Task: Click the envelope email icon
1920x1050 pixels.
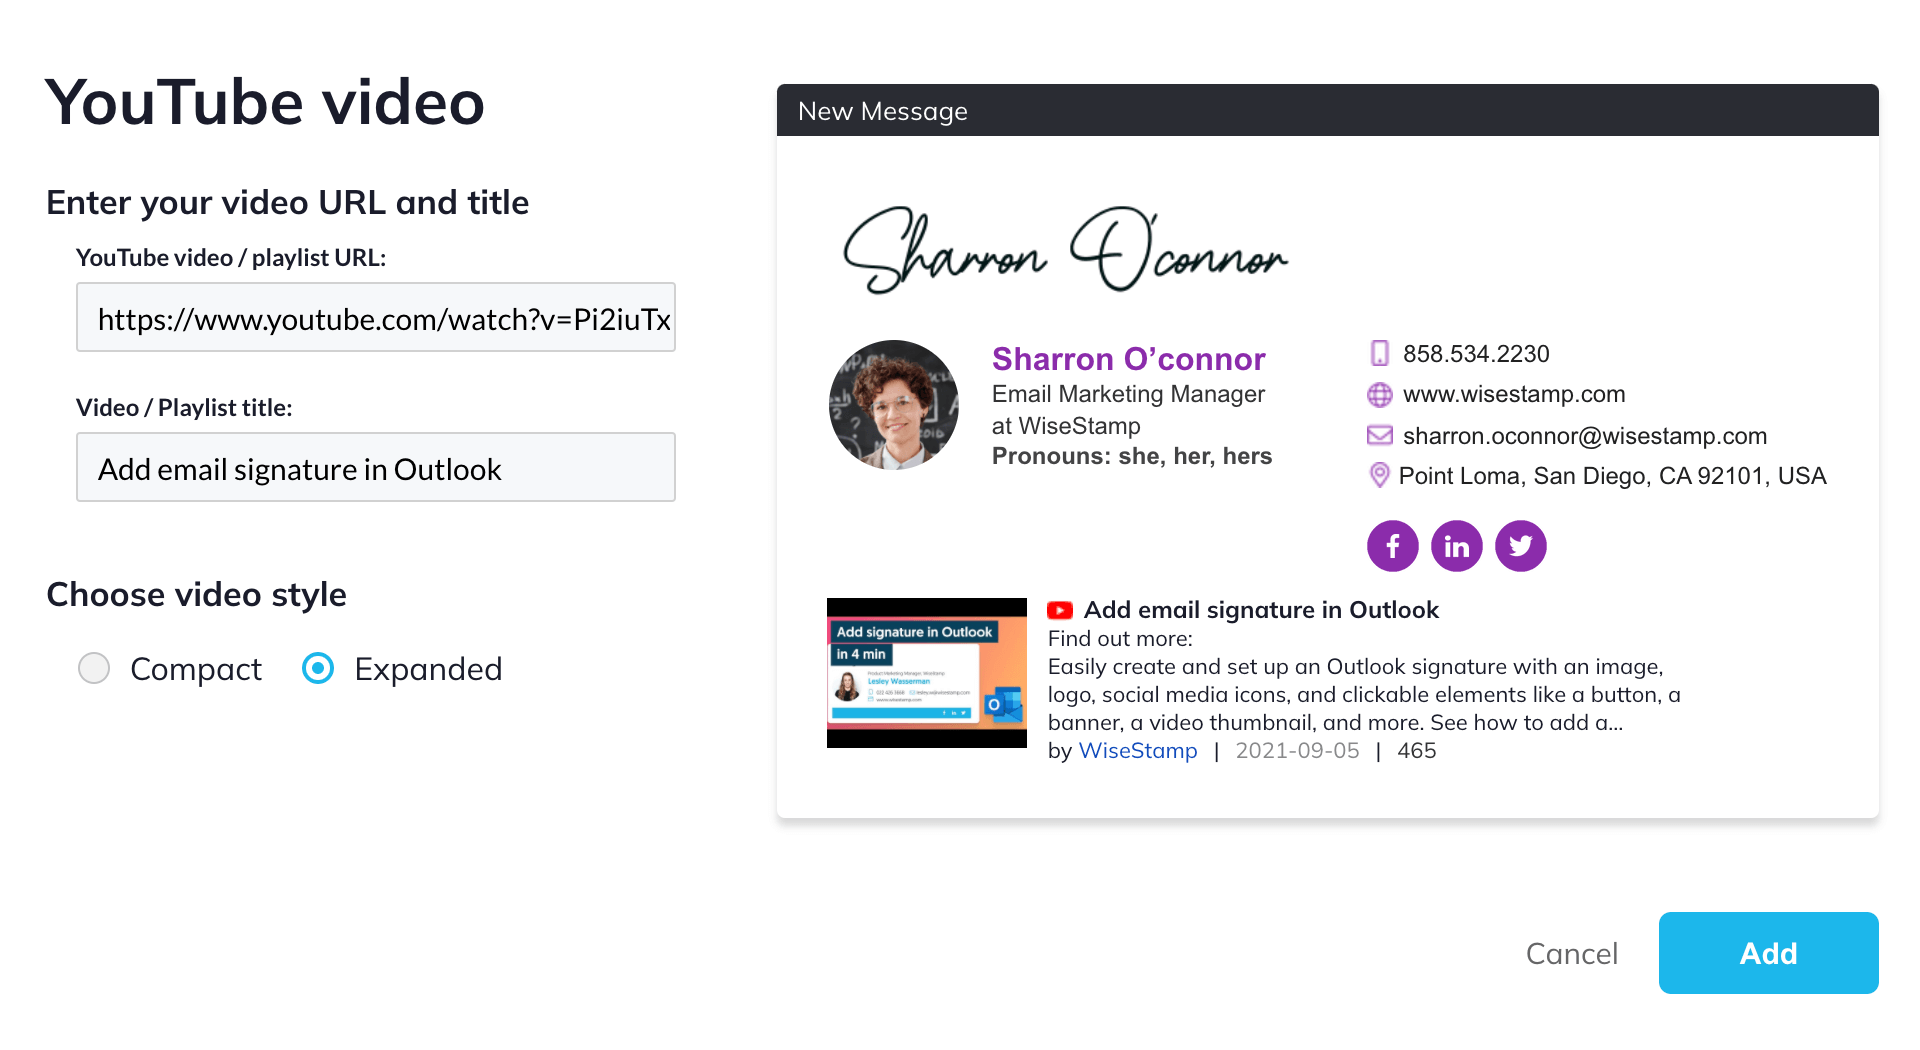Action: (x=1379, y=435)
